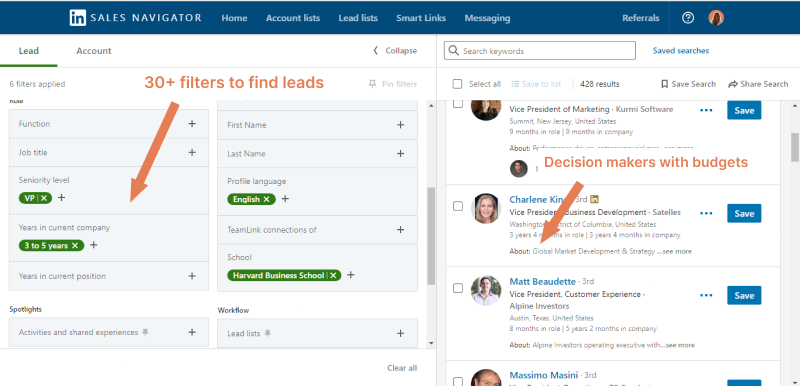Expand the TeamLink connections of row
Screen dimensions: 800x386
(x=317, y=230)
